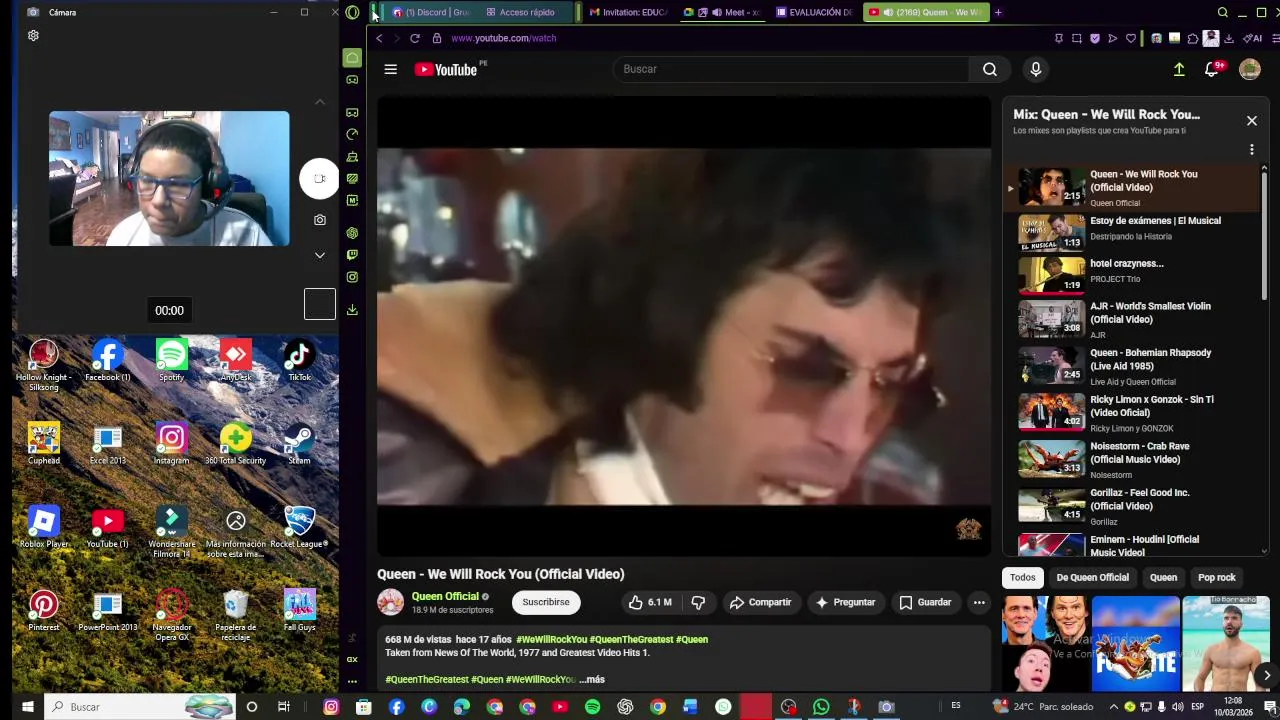1280x720 pixels.
Task: Open YouTube notifications bell
Action: point(1212,69)
